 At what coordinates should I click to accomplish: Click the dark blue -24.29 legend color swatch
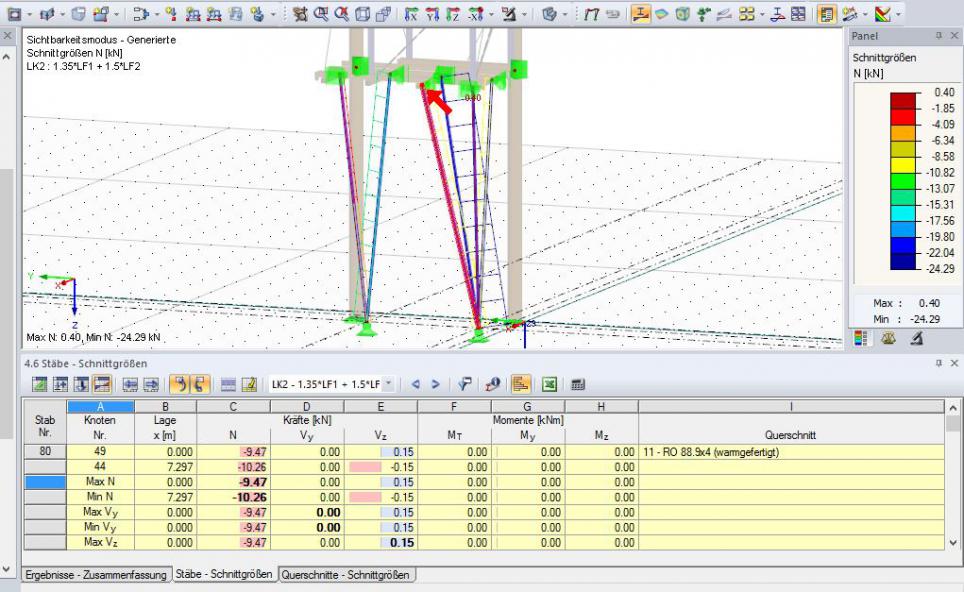[x=903, y=261]
